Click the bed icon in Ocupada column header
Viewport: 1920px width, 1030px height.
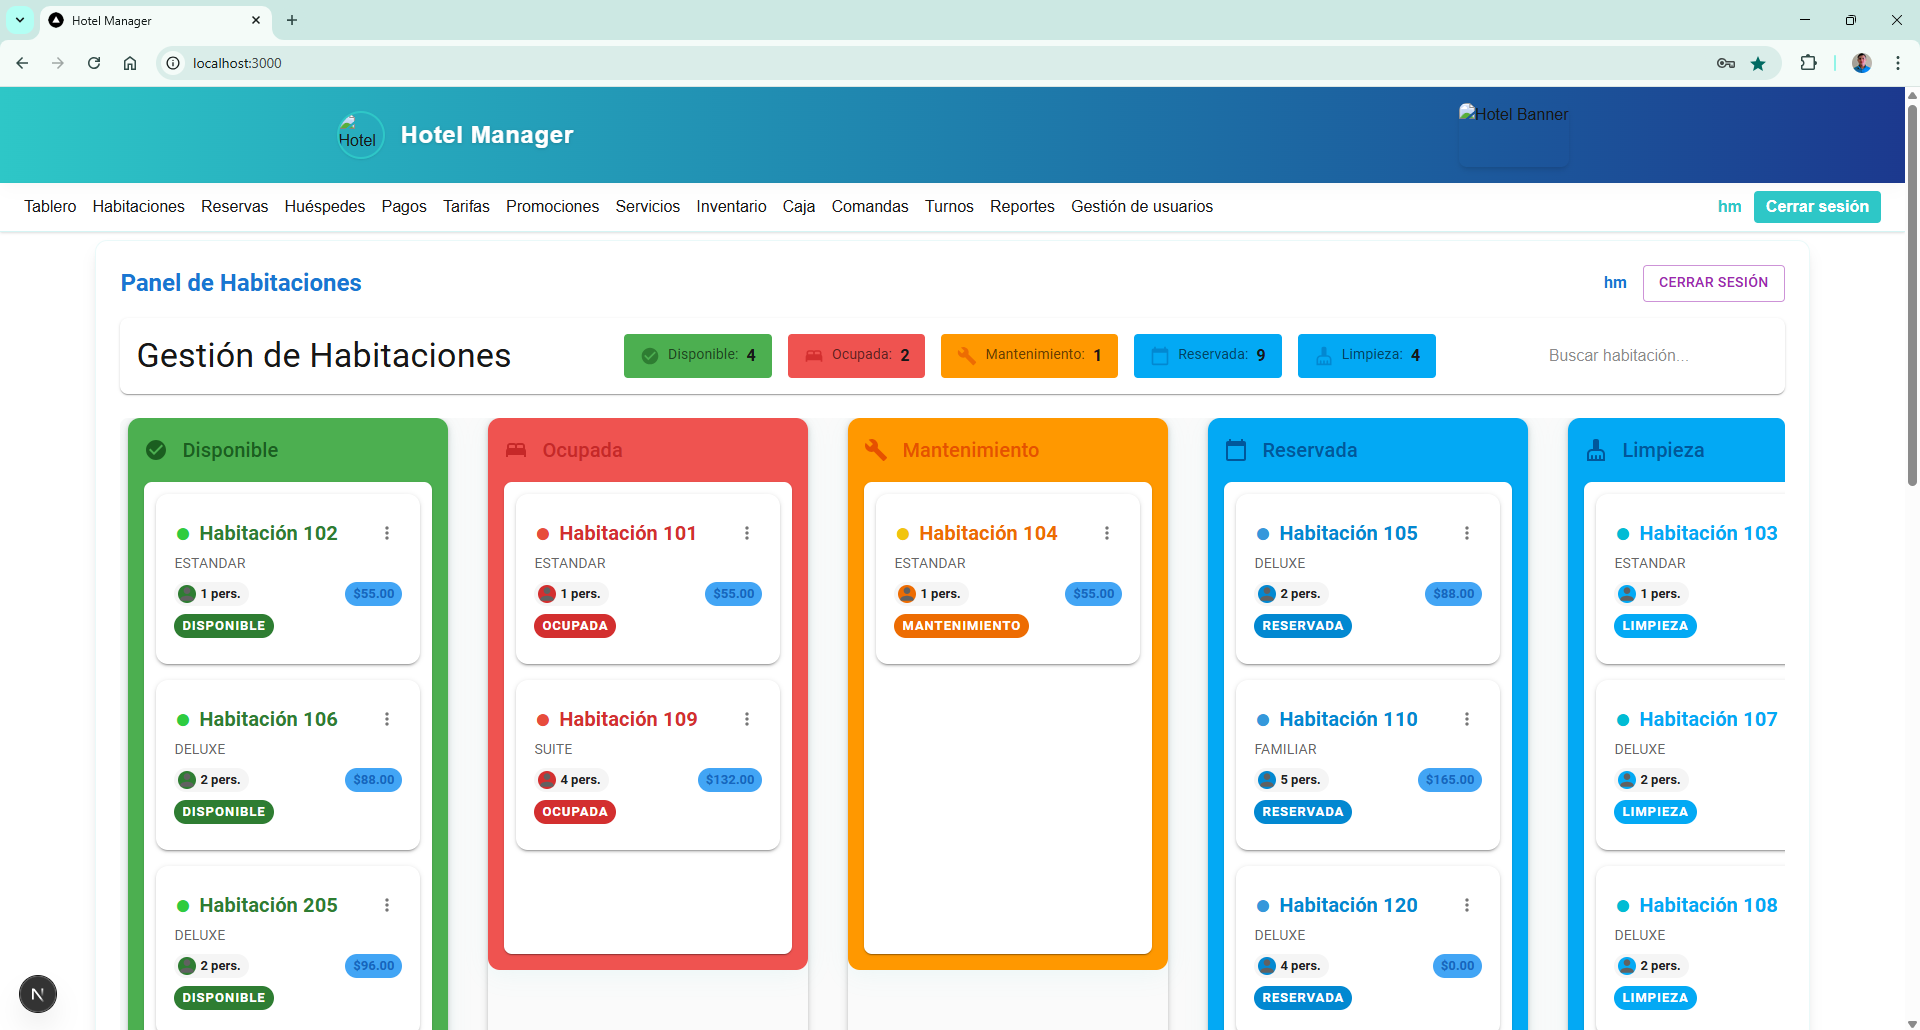(516, 450)
